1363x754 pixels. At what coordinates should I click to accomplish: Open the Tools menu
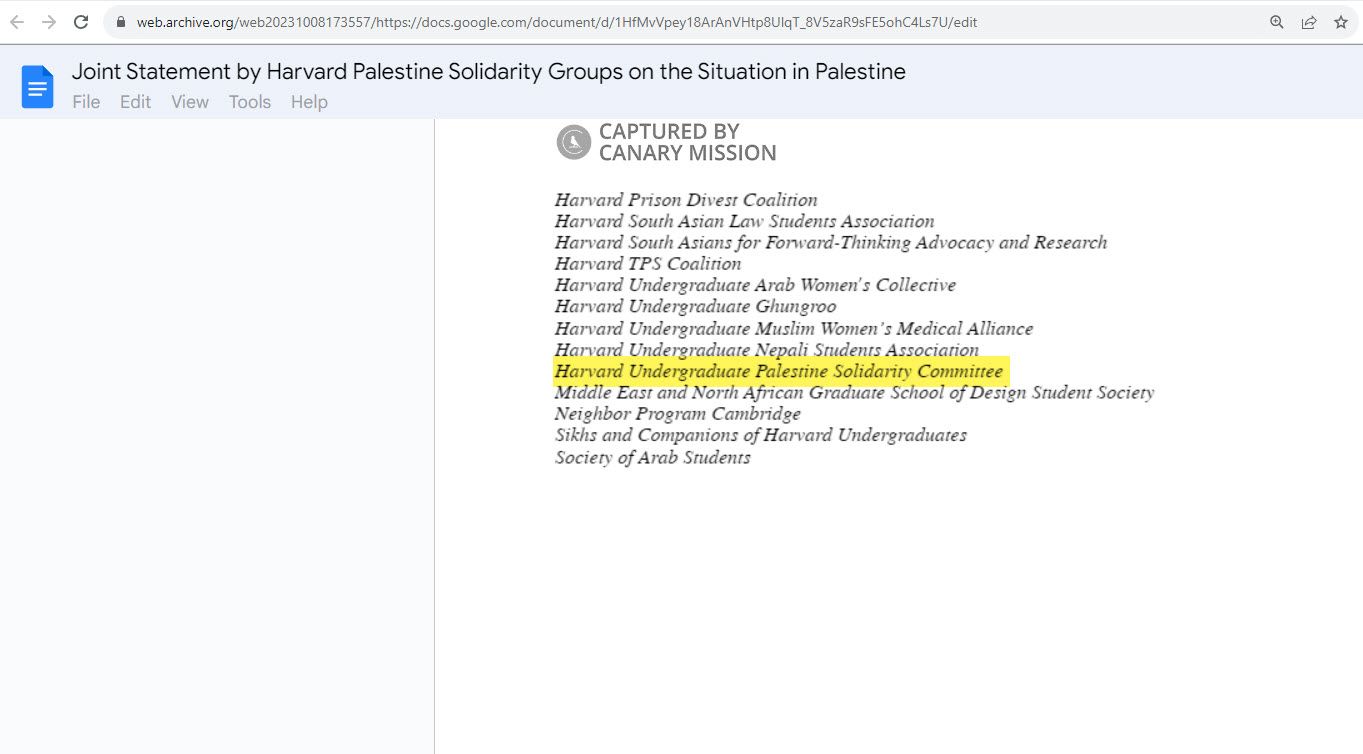tap(250, 102)
